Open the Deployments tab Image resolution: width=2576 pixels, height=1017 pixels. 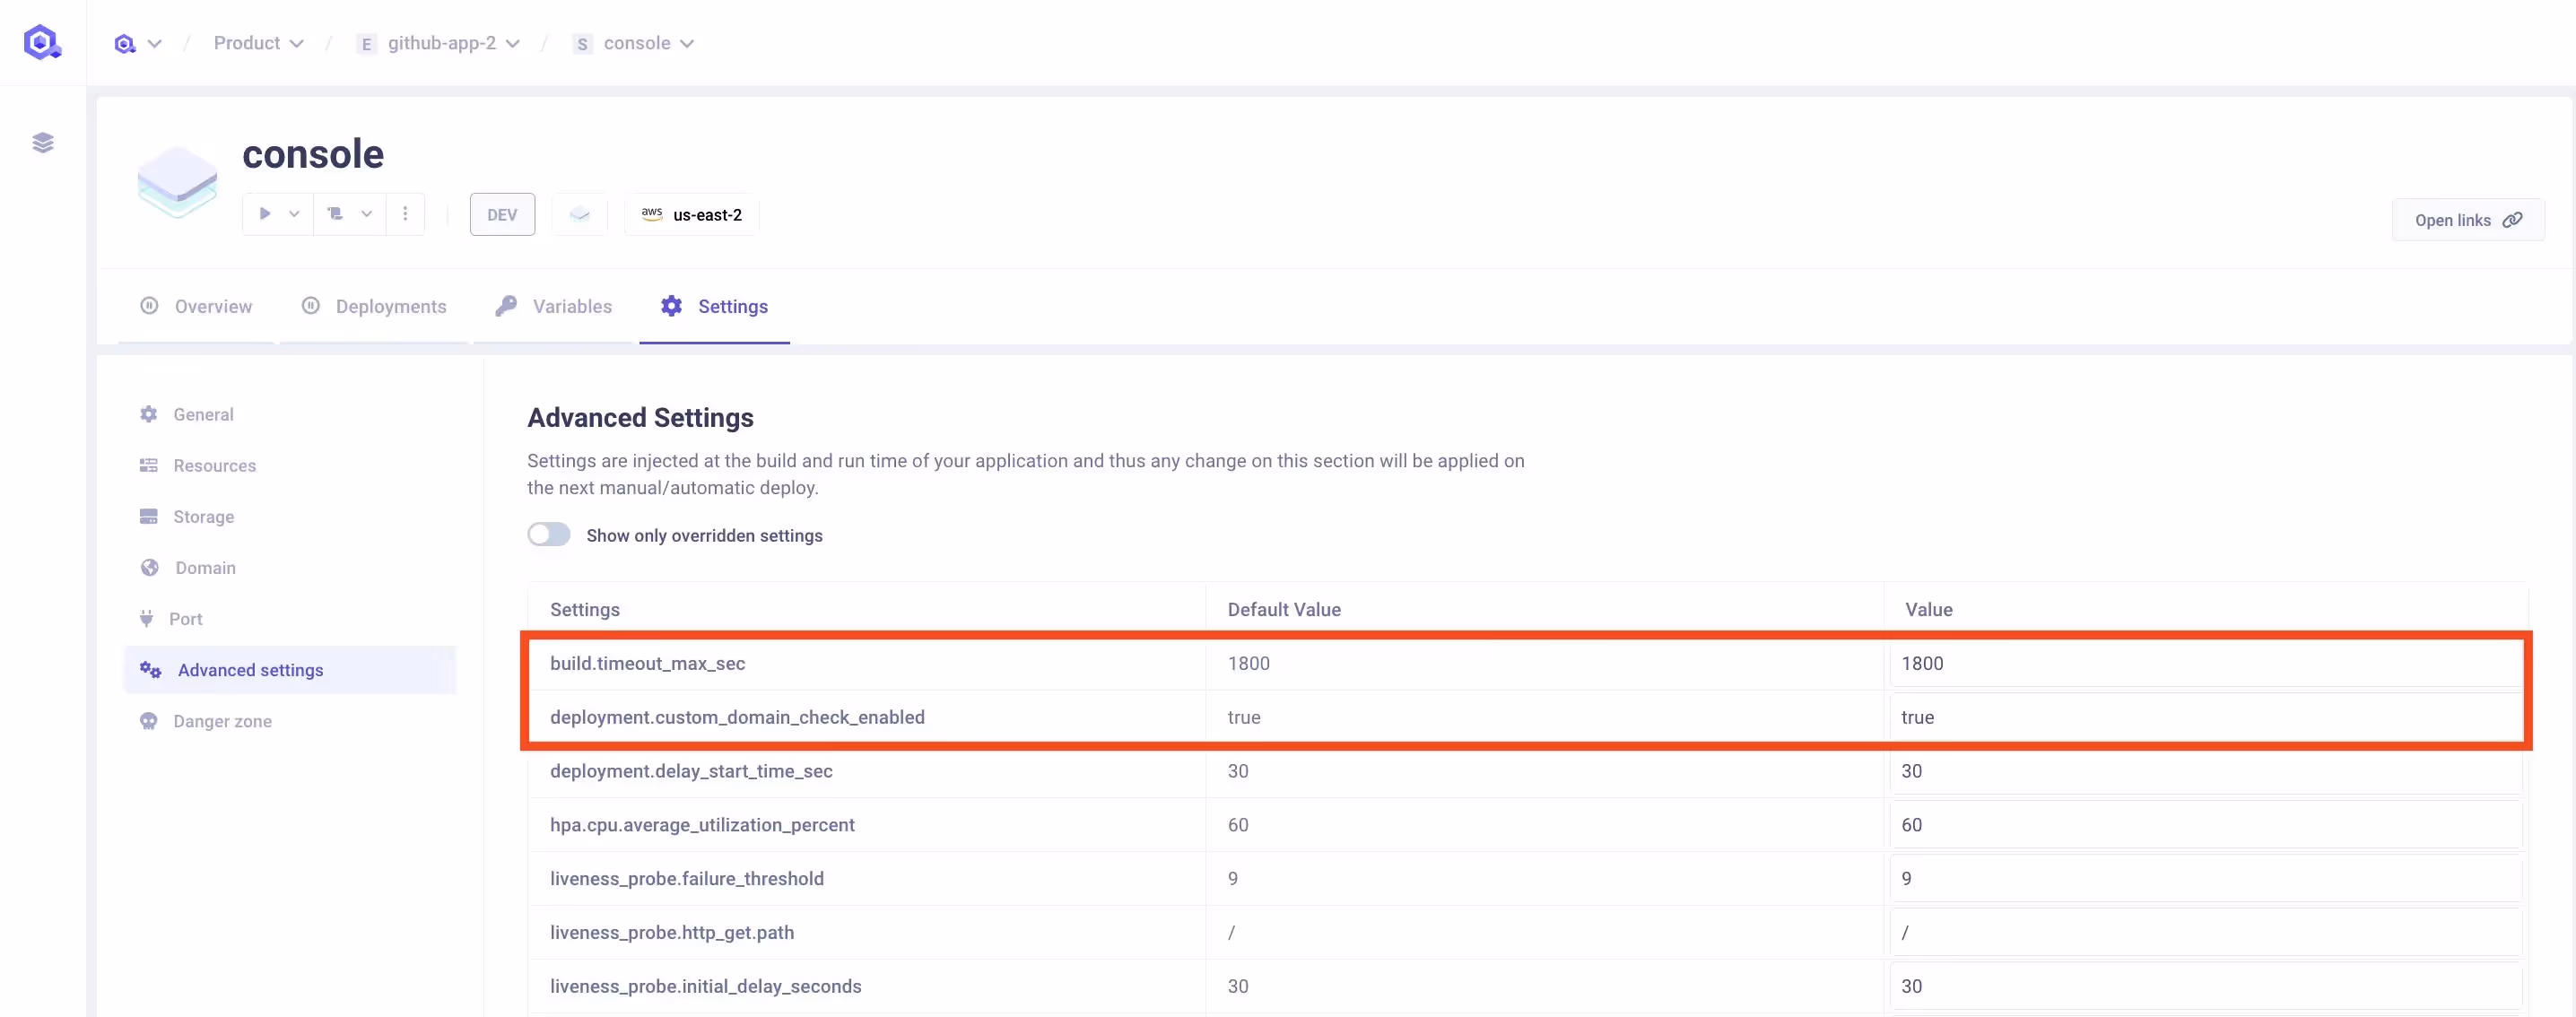coord(390,306)
